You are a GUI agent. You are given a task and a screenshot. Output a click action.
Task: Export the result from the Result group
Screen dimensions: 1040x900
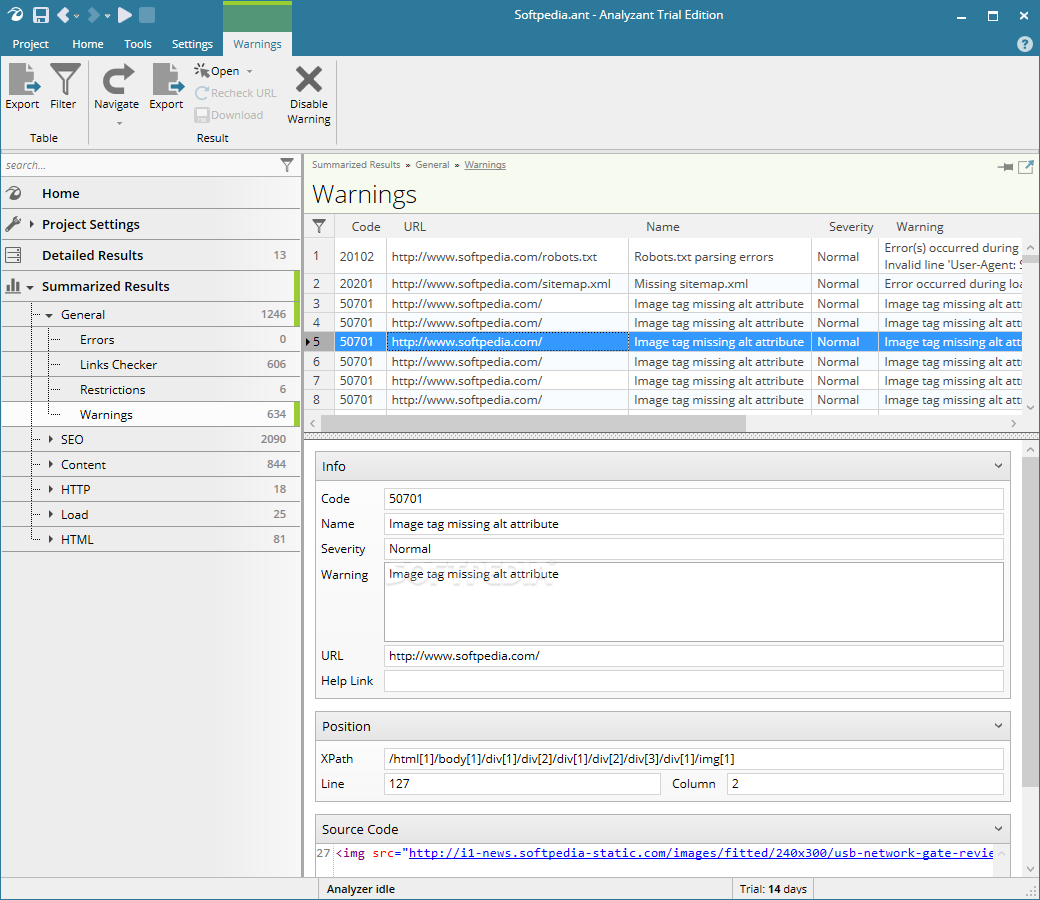point(166,87)
